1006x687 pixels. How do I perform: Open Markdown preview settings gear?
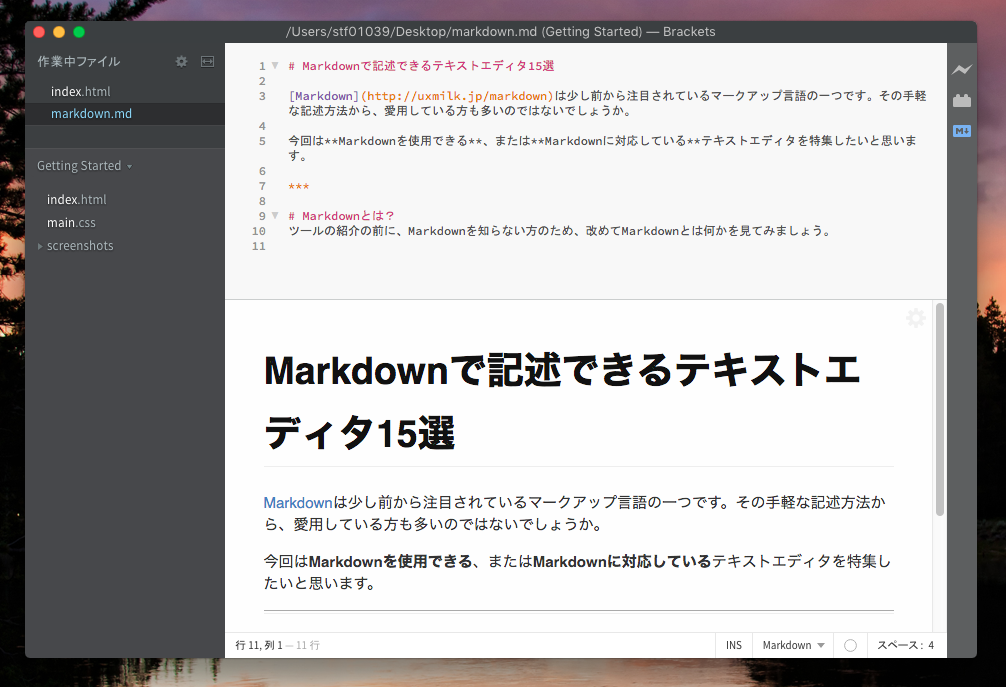[x=915, y=318]
